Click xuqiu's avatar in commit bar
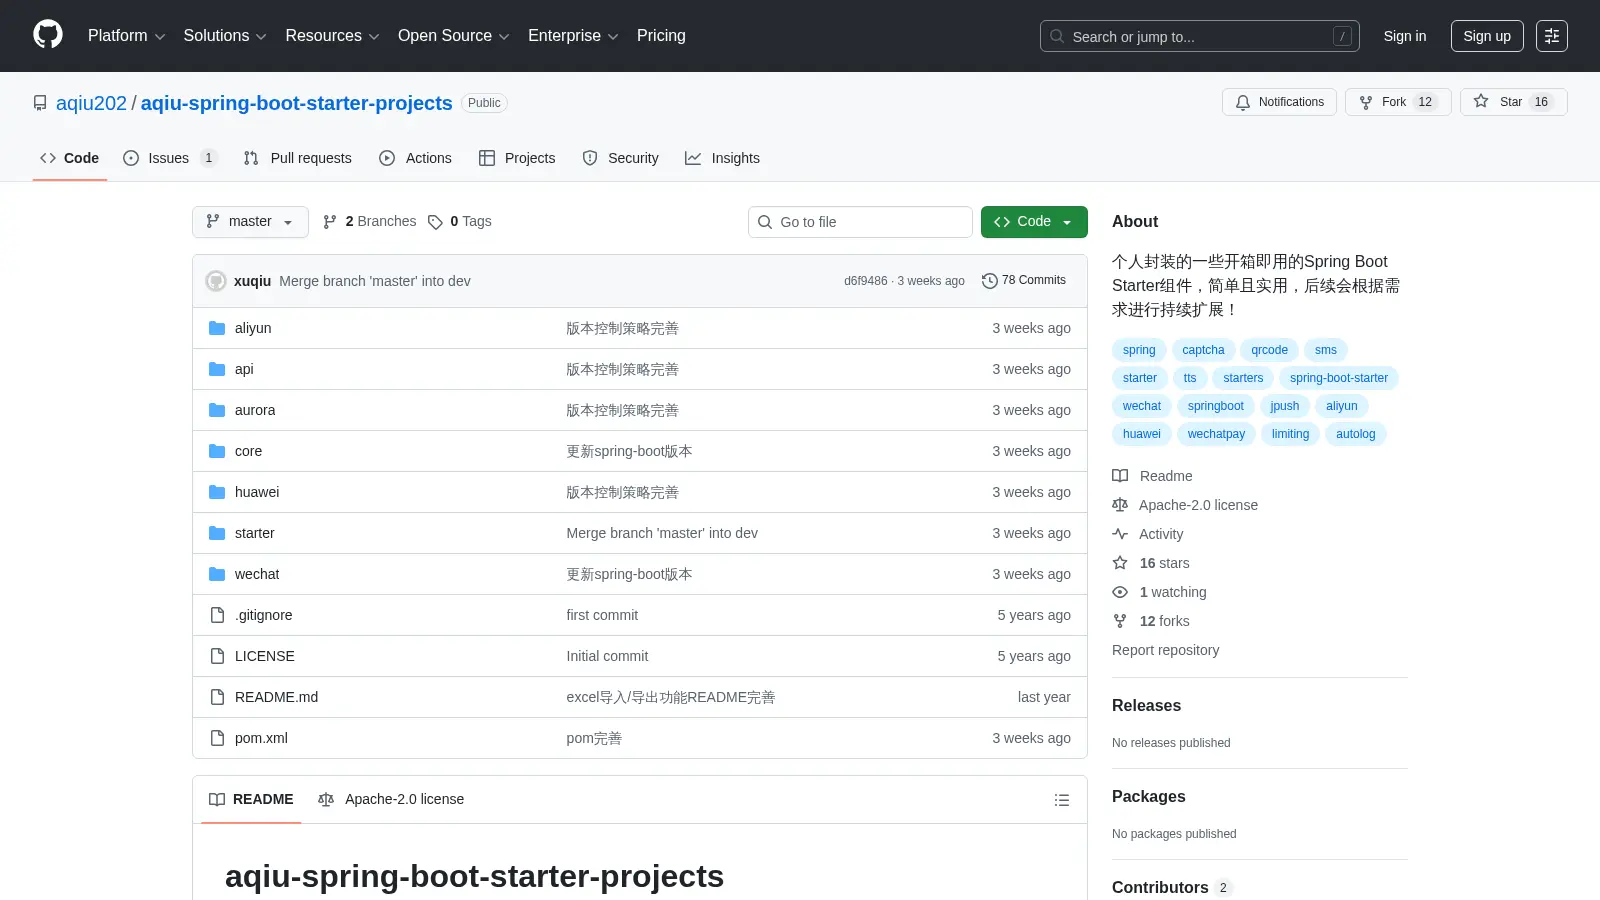This screenshot has height=900, width=1600. click(x=216, y=281)
